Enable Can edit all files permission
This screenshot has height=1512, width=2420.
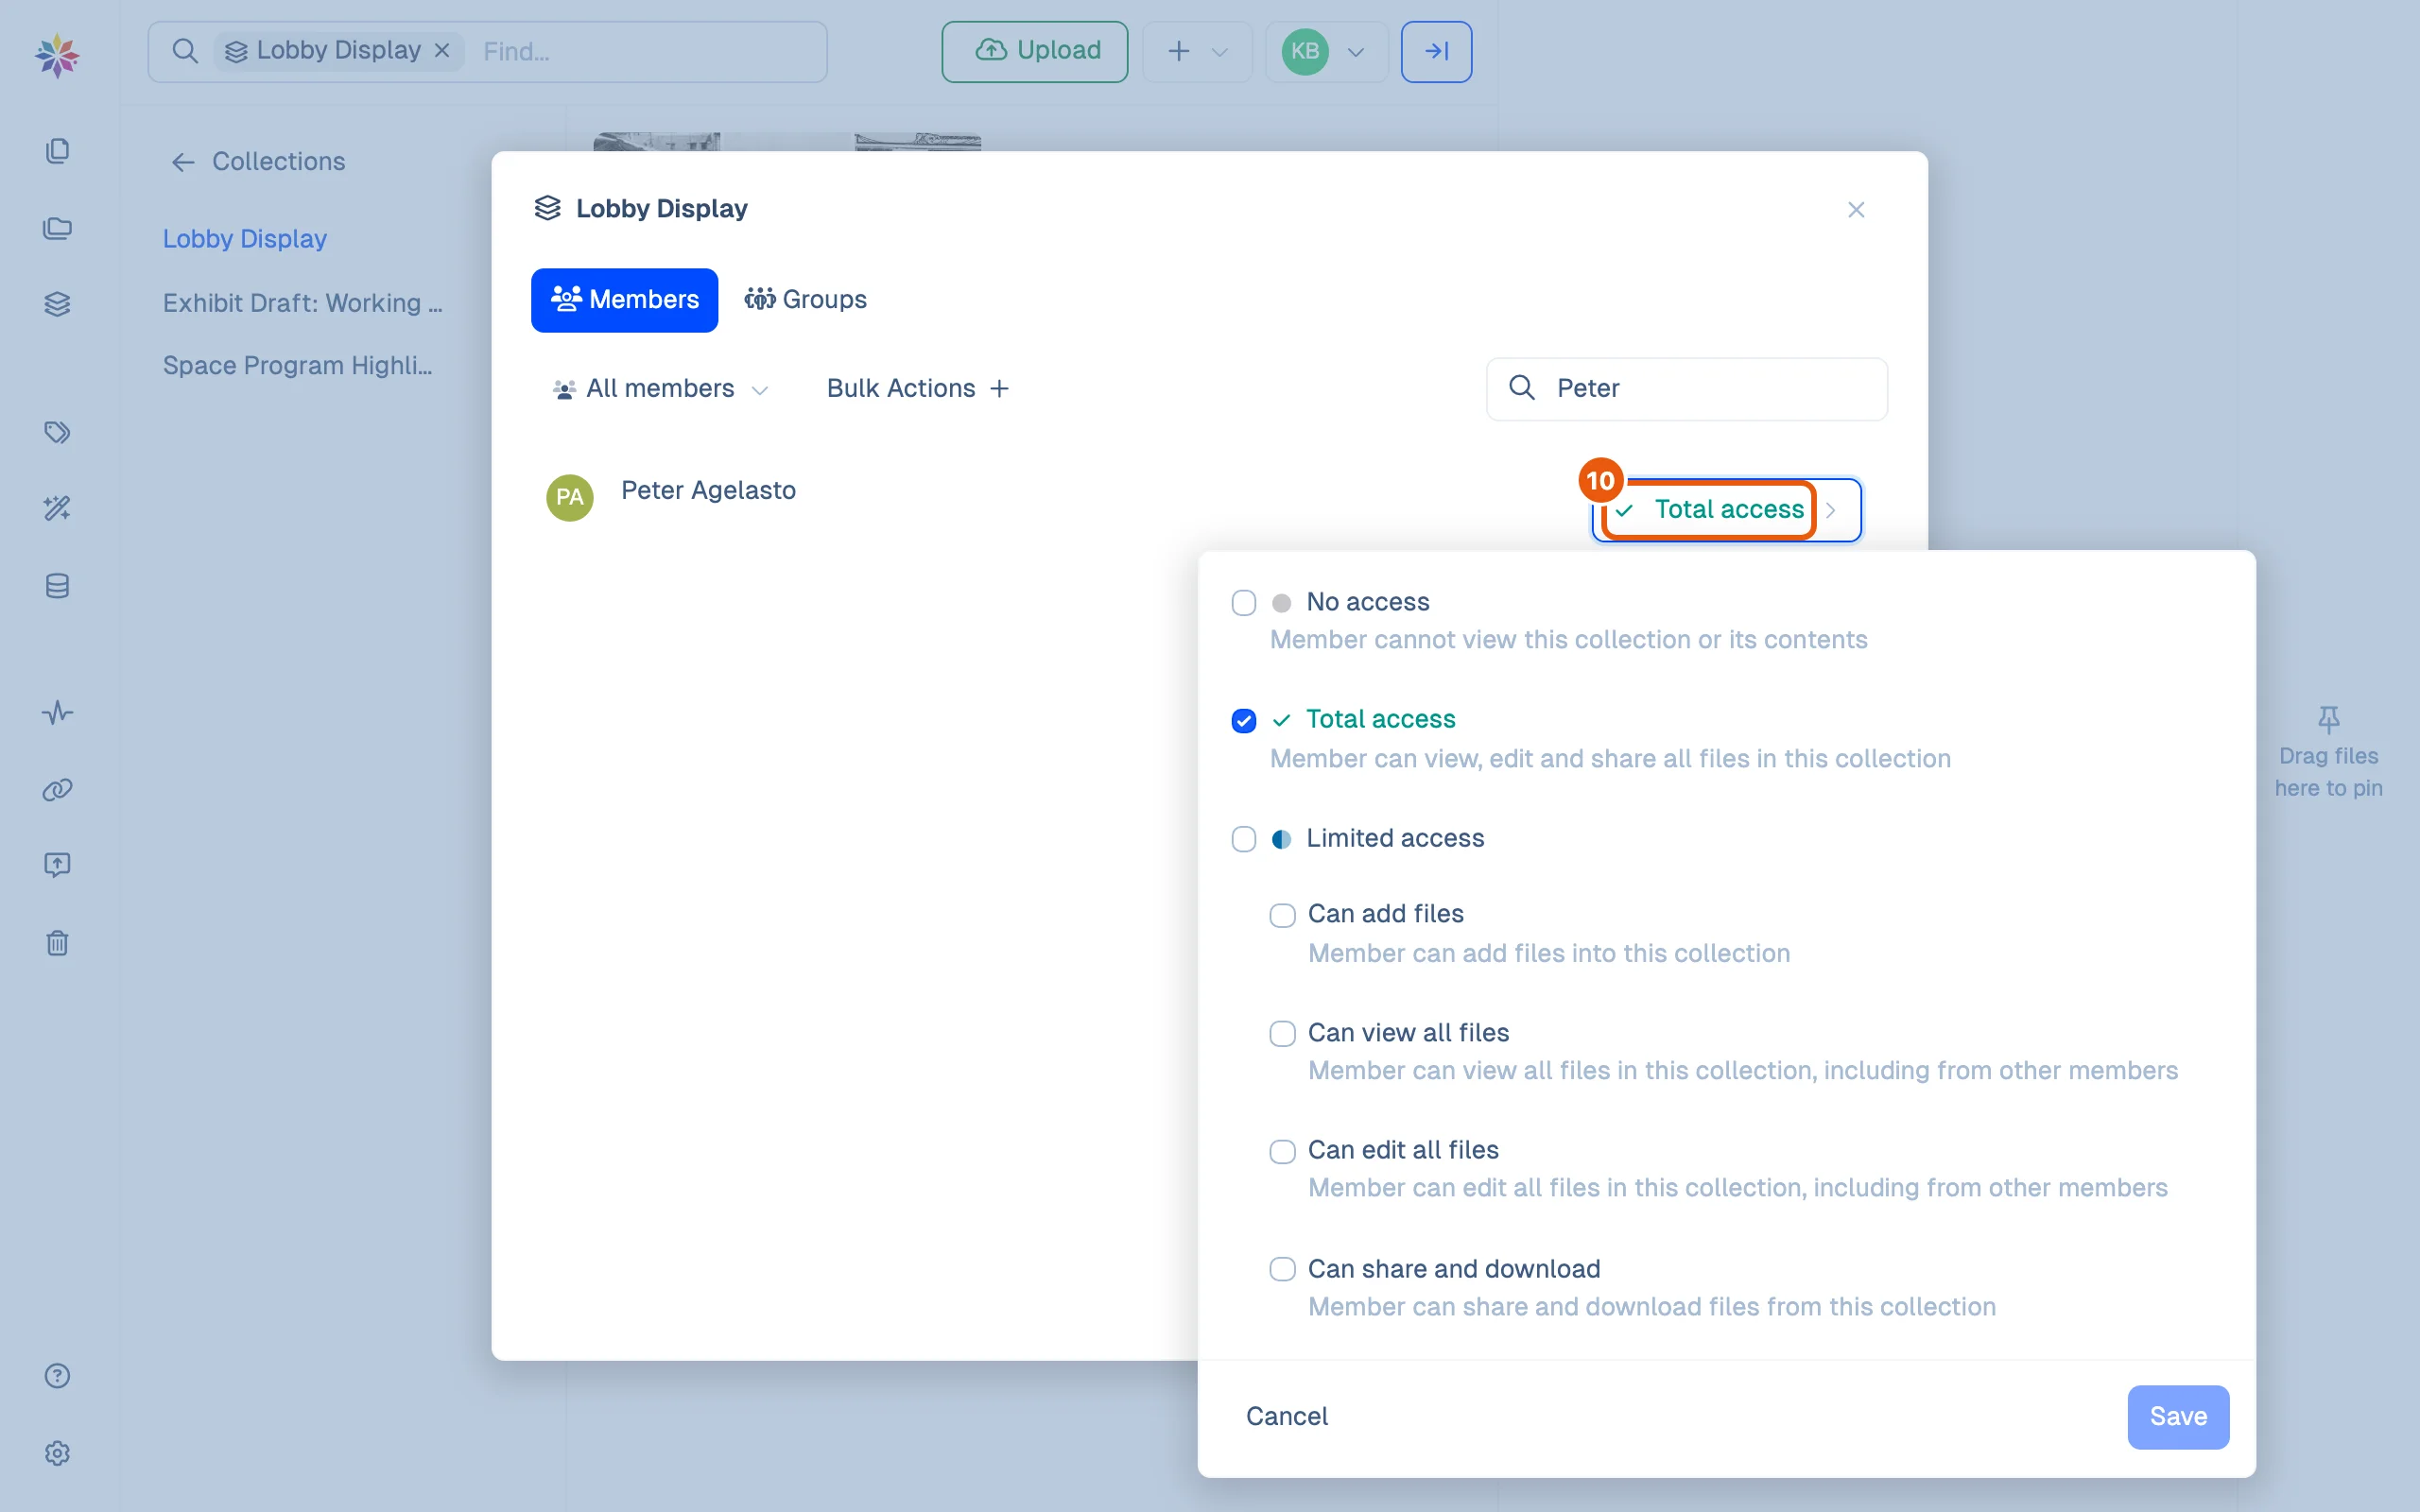coord(1282,1151)
